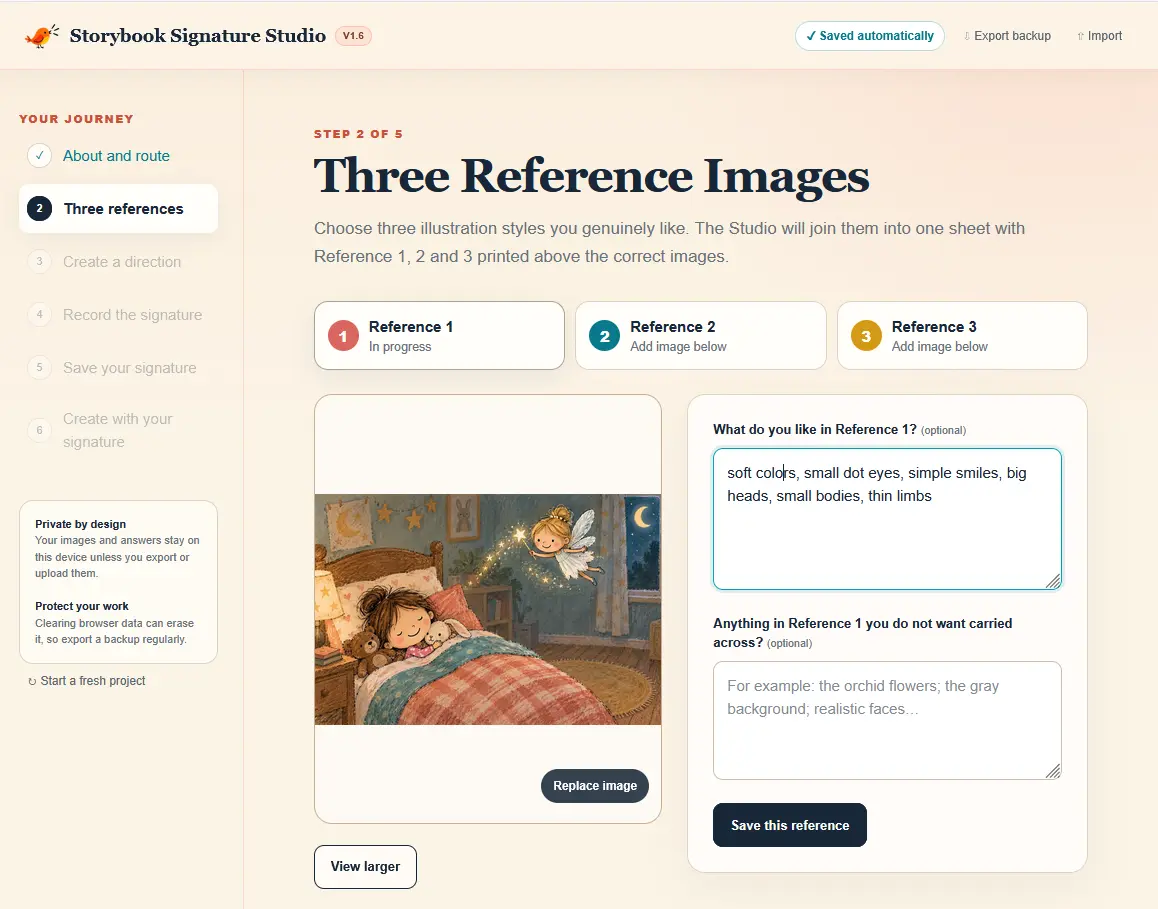Start a fresh project

point(86,681)
